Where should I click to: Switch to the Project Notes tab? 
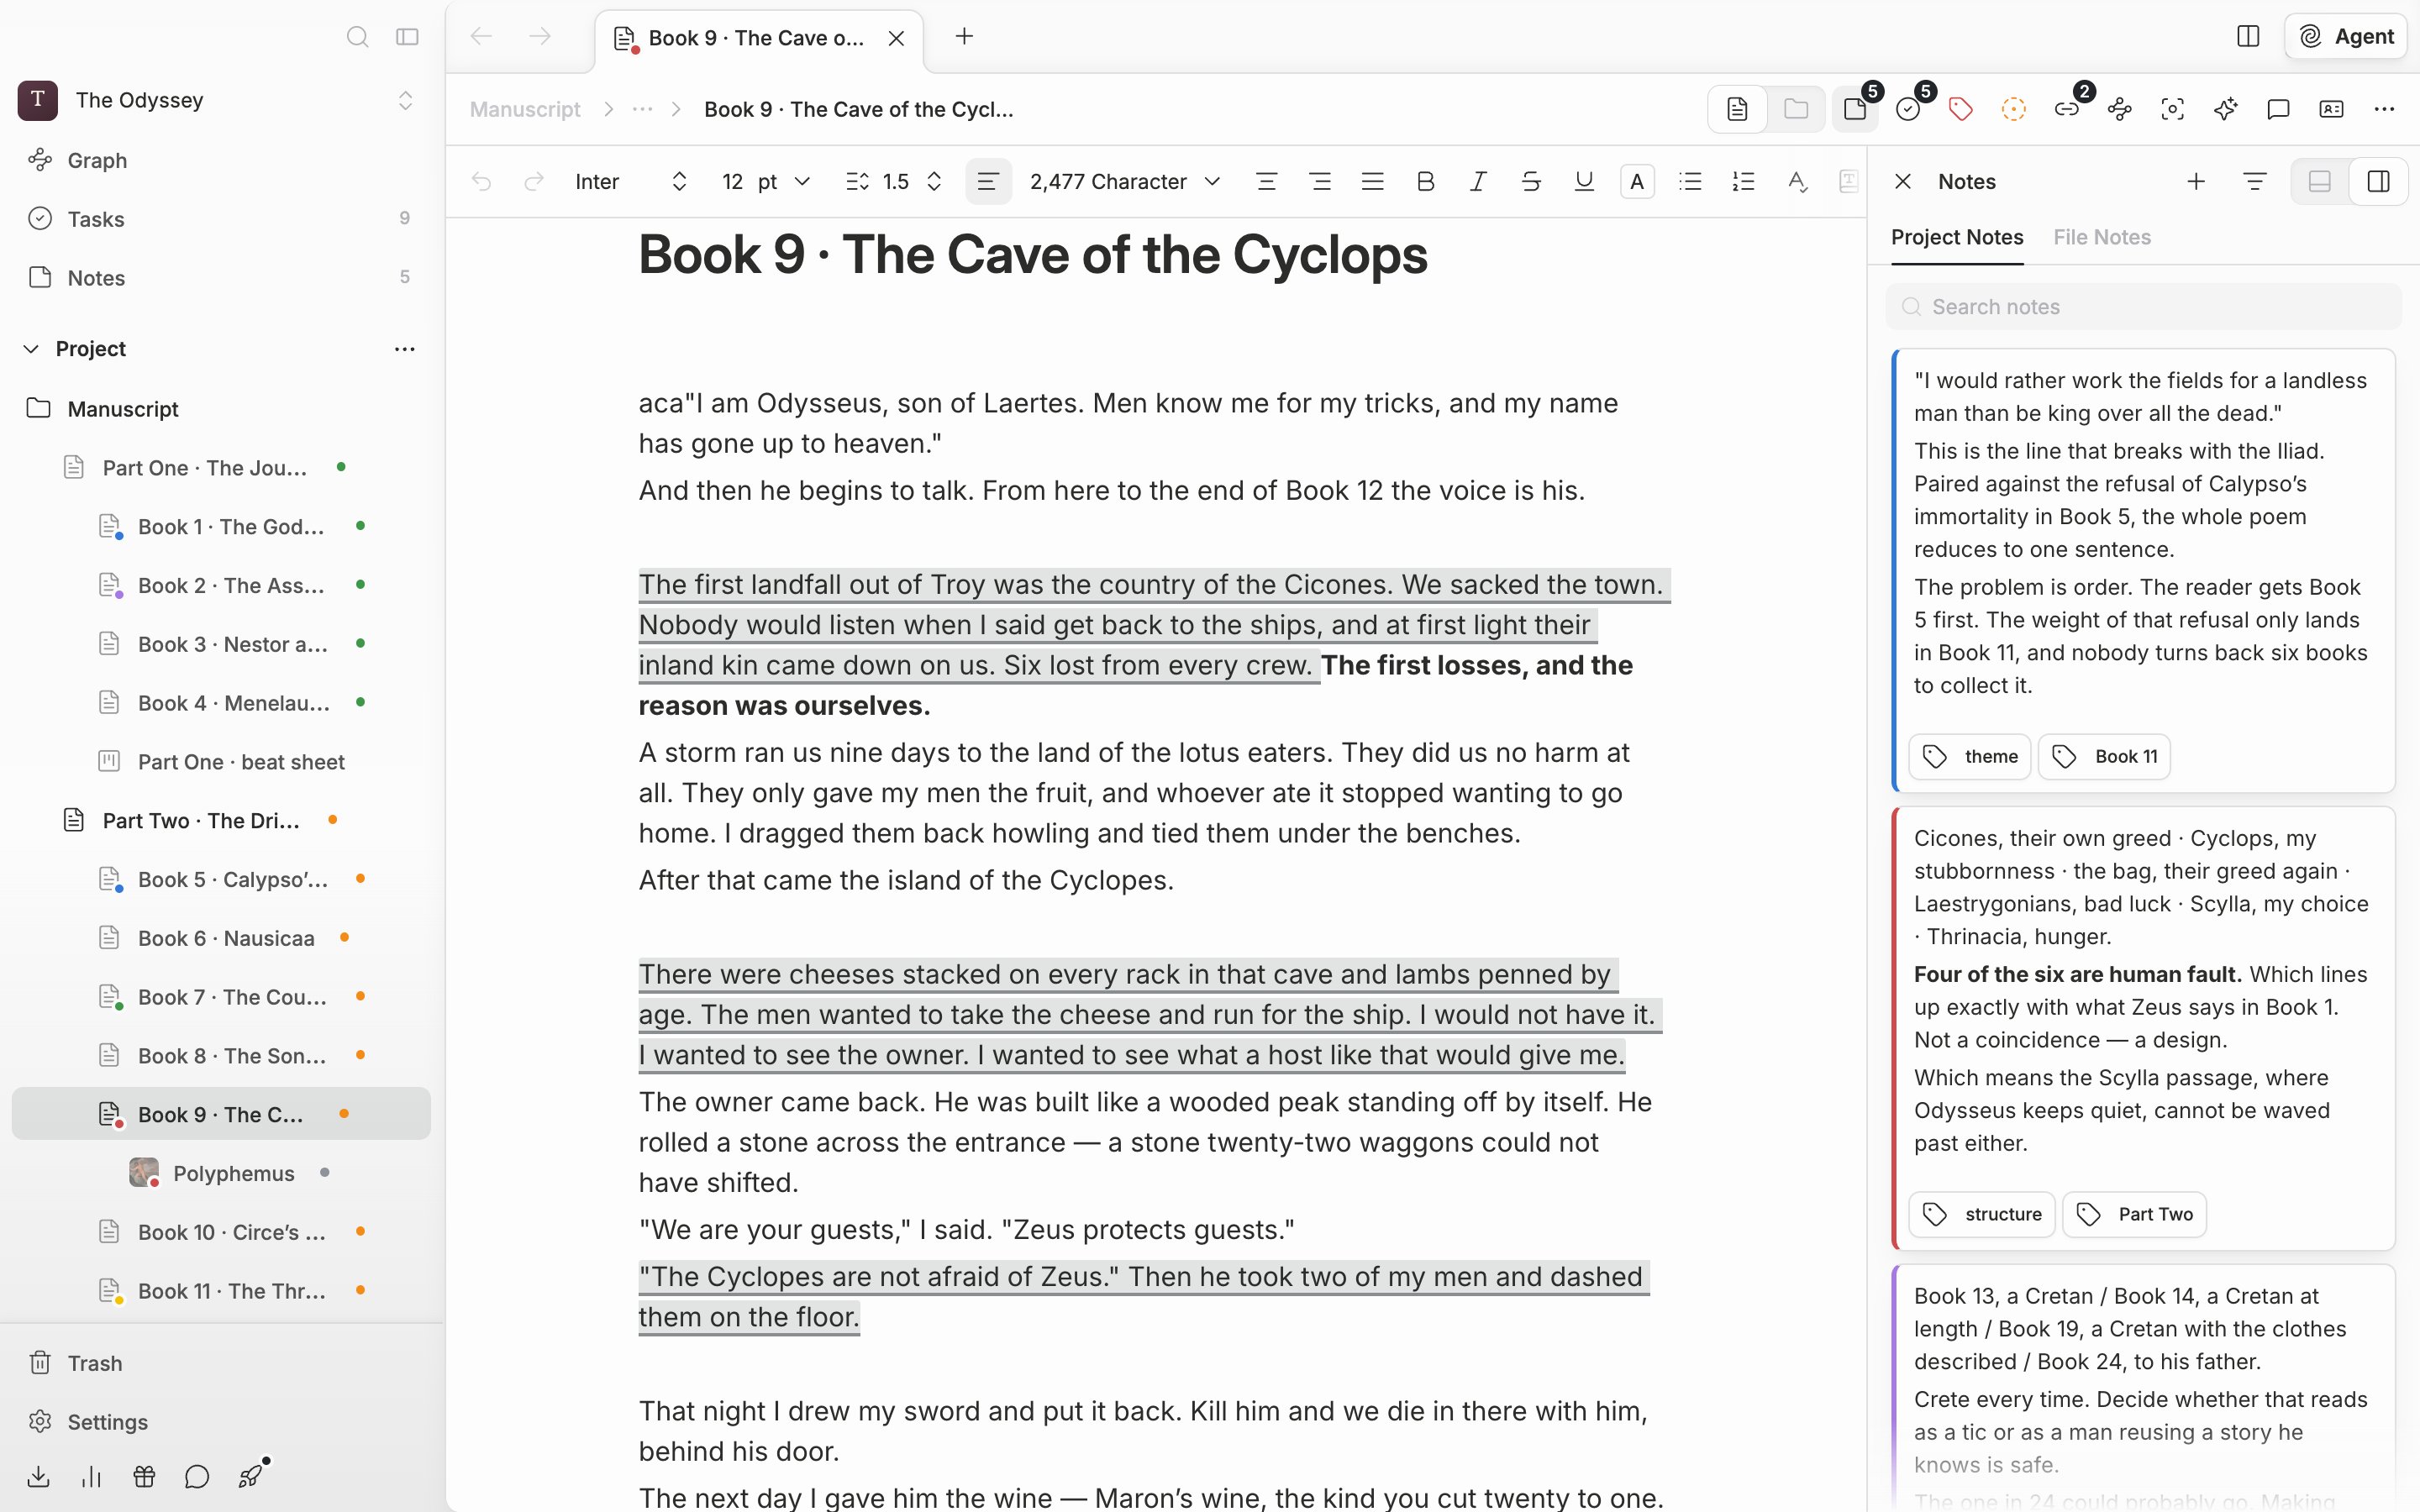1957,237
